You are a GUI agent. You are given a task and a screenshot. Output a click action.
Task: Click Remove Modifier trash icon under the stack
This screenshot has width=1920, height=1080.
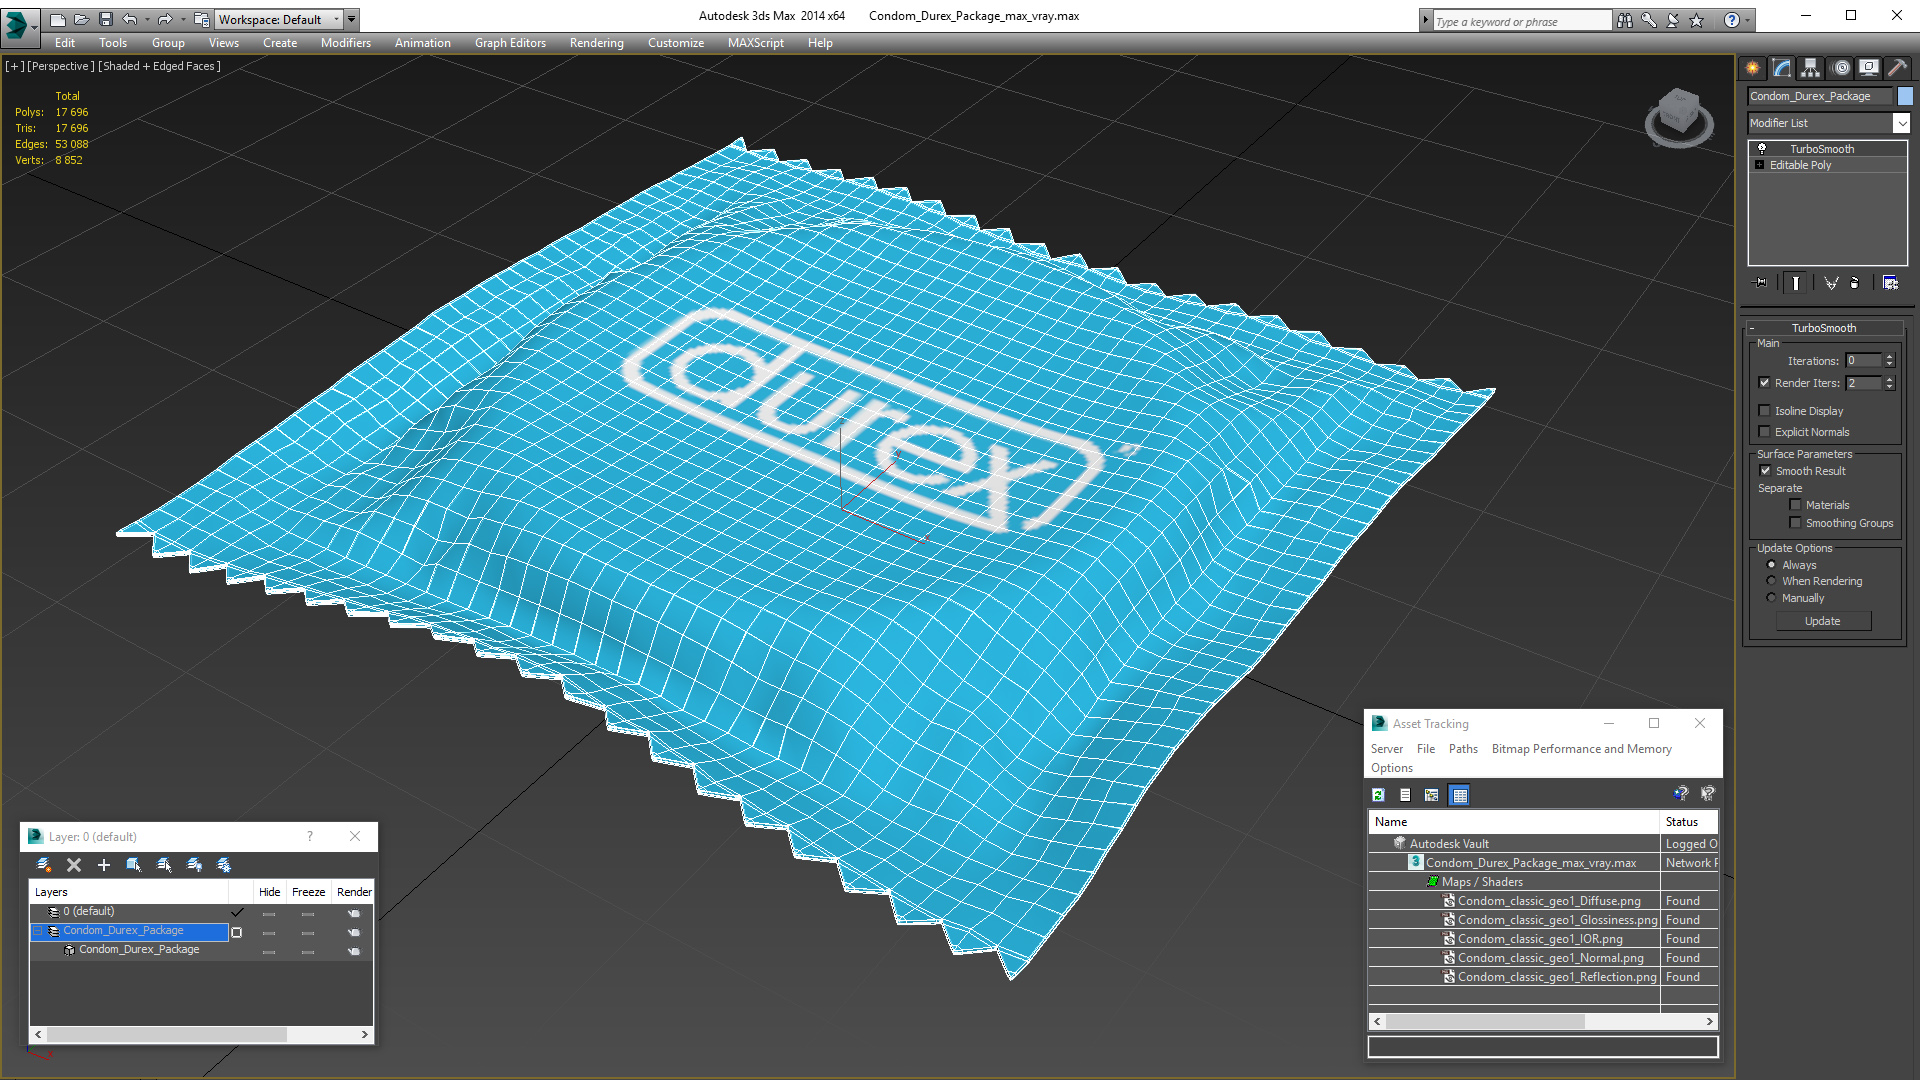pos(1855,283)
